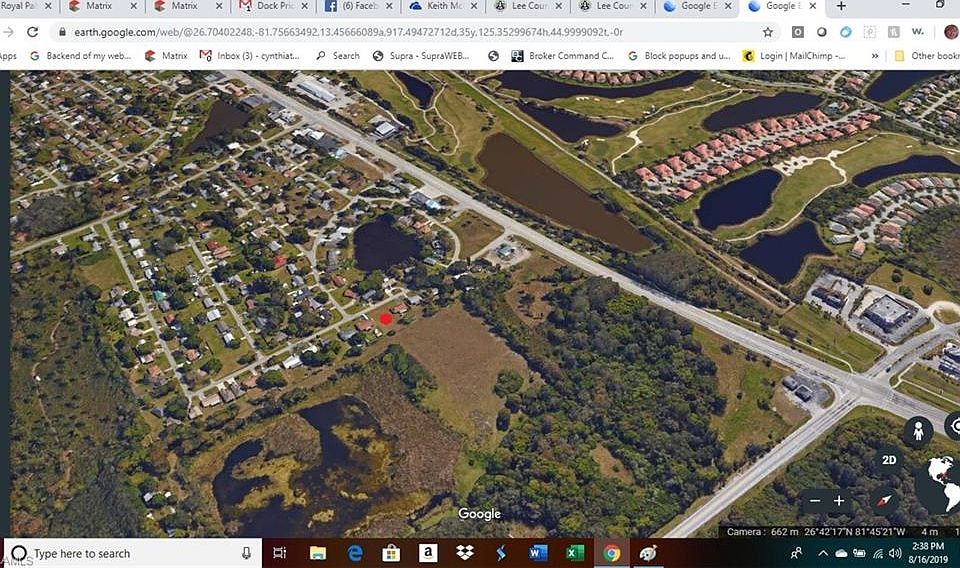Open Excel from taskbar
The width and height of the screenshot is (960, 568).
pos(574,553)
